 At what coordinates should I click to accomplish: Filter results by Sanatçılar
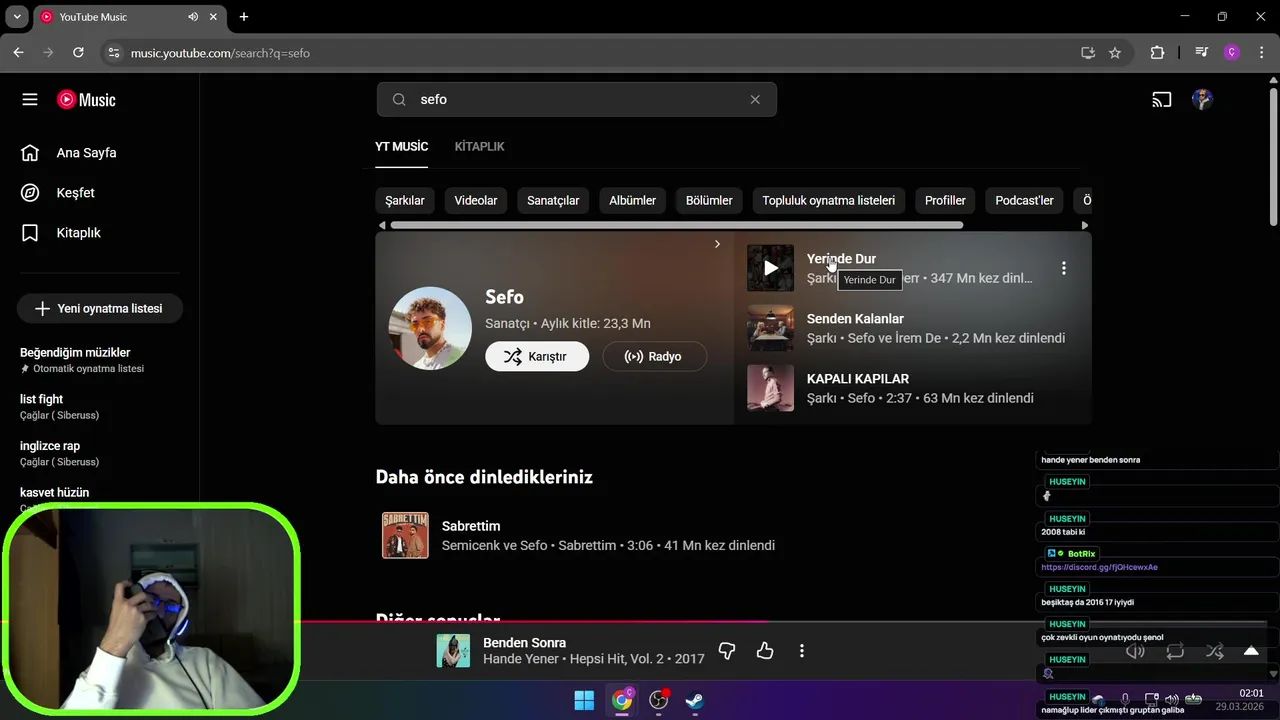(553, 201)
